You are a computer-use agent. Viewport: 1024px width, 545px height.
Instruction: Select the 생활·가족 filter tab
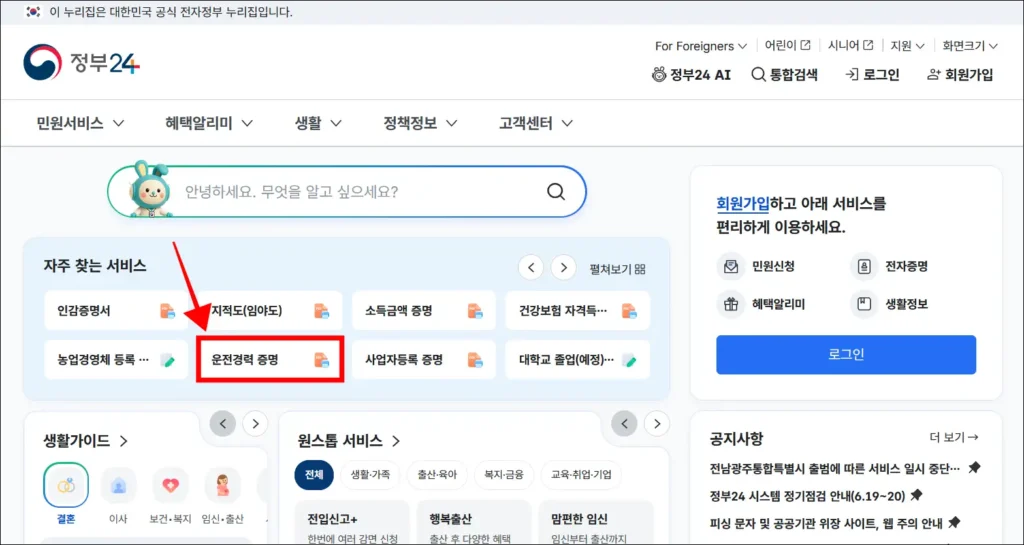point(370,475)
